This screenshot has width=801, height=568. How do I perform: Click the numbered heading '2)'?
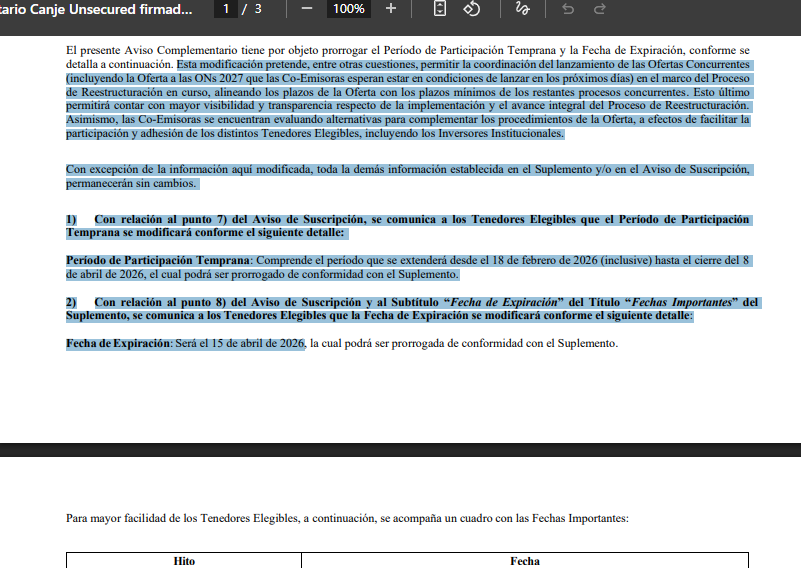[x=71, y=302]
